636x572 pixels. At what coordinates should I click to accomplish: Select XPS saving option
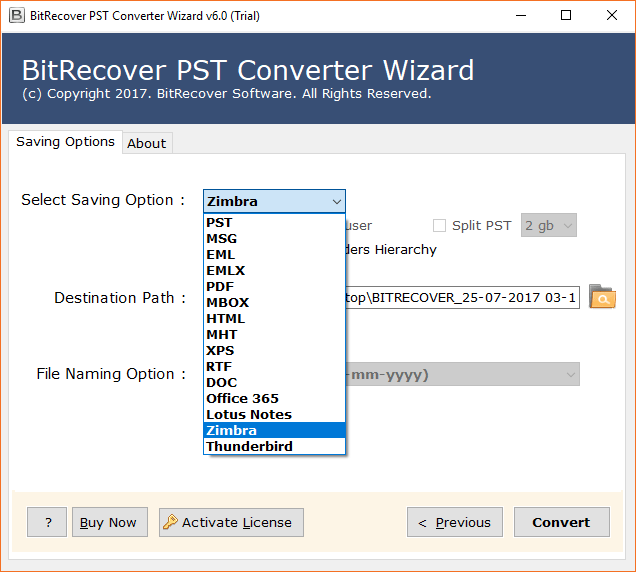click(x=274, y=351)
